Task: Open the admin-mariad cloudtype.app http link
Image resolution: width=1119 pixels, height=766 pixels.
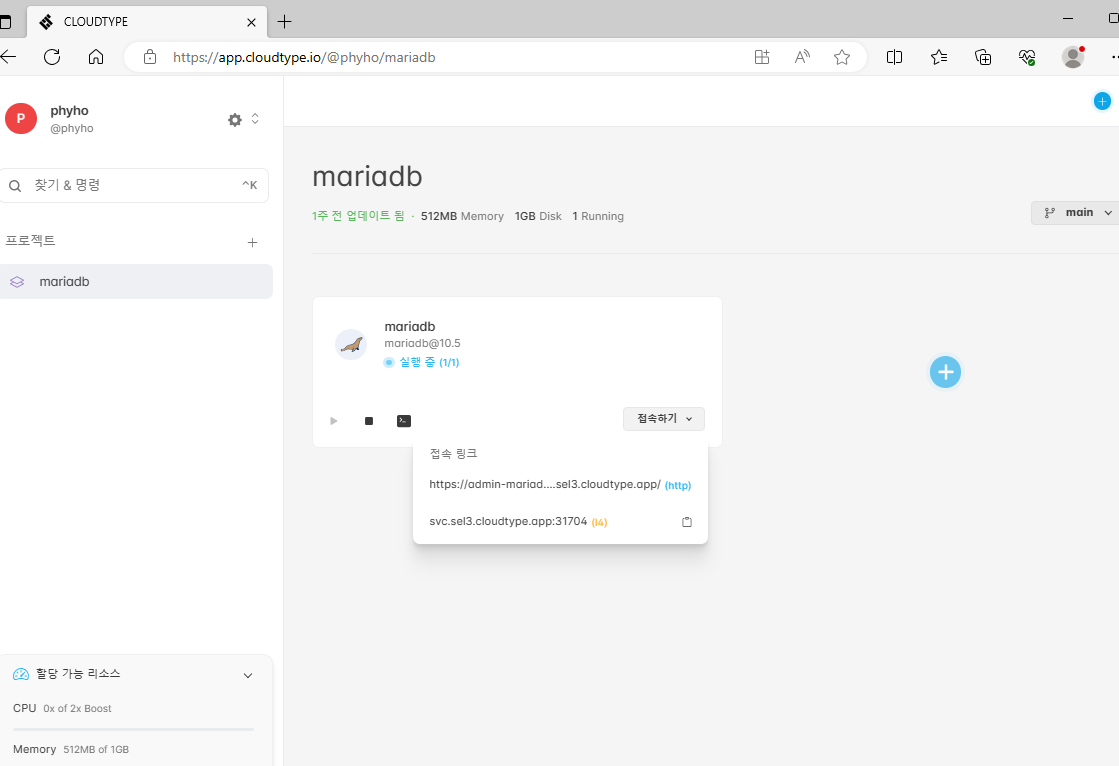Action: pos(560,485)
